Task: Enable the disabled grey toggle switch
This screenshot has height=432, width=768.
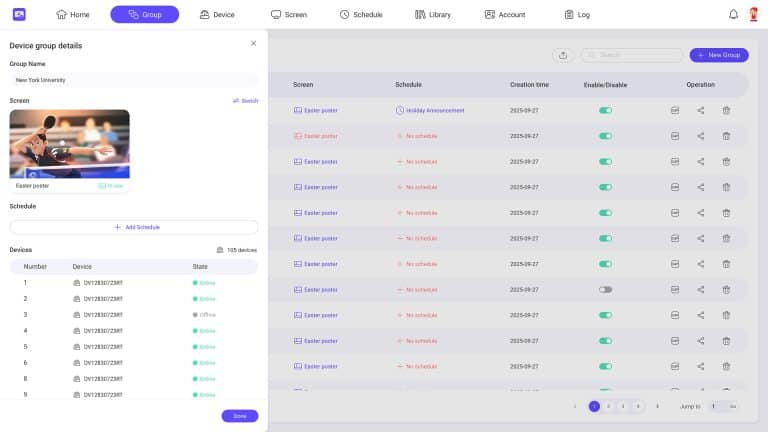Action: click(x=605, y=290)
